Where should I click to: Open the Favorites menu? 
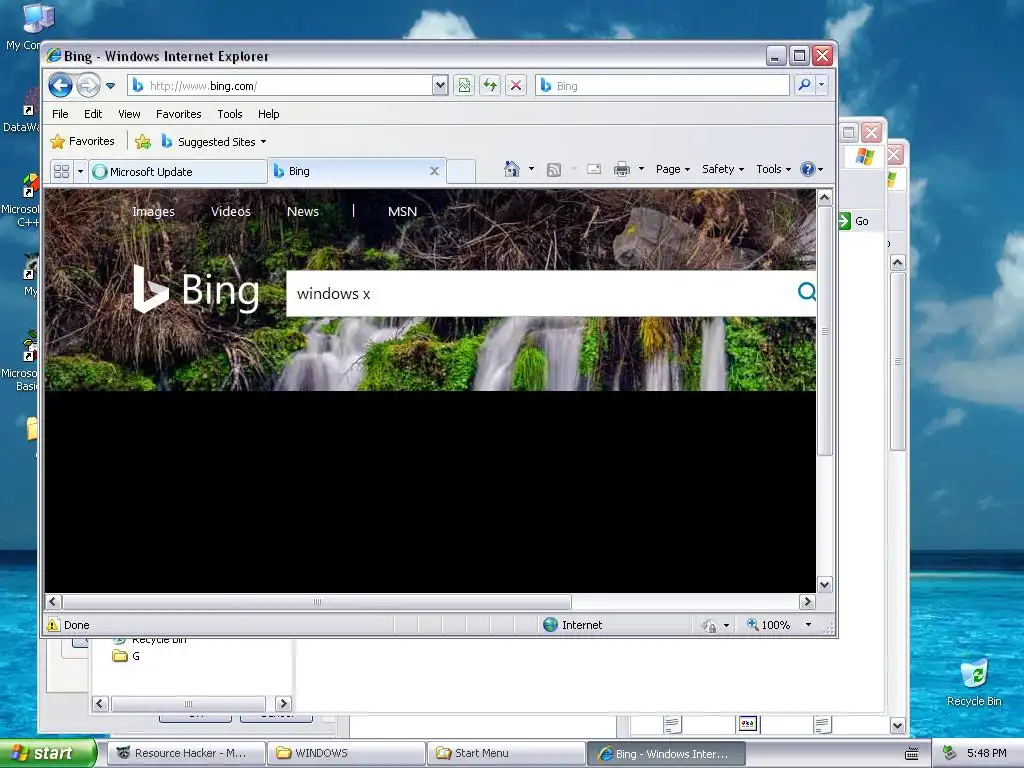click(x=178, y=114)
